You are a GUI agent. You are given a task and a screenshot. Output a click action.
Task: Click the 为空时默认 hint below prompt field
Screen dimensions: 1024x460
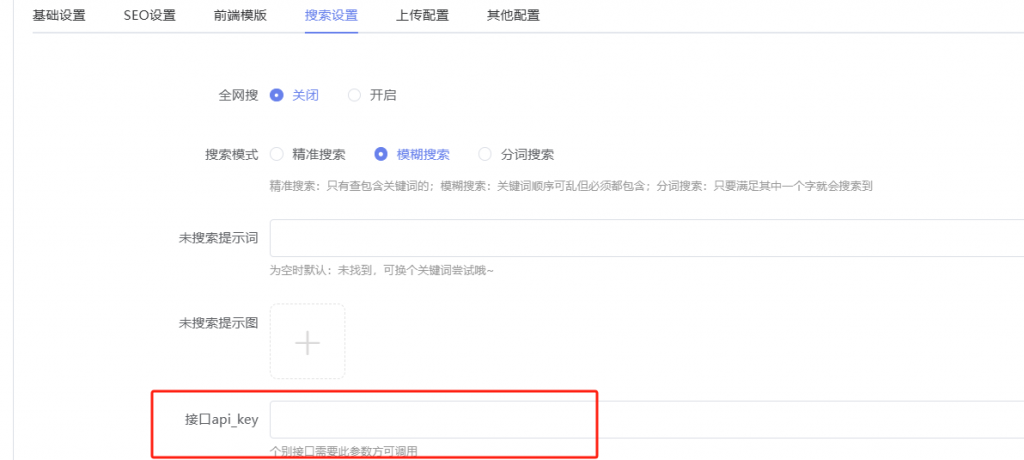382,271
